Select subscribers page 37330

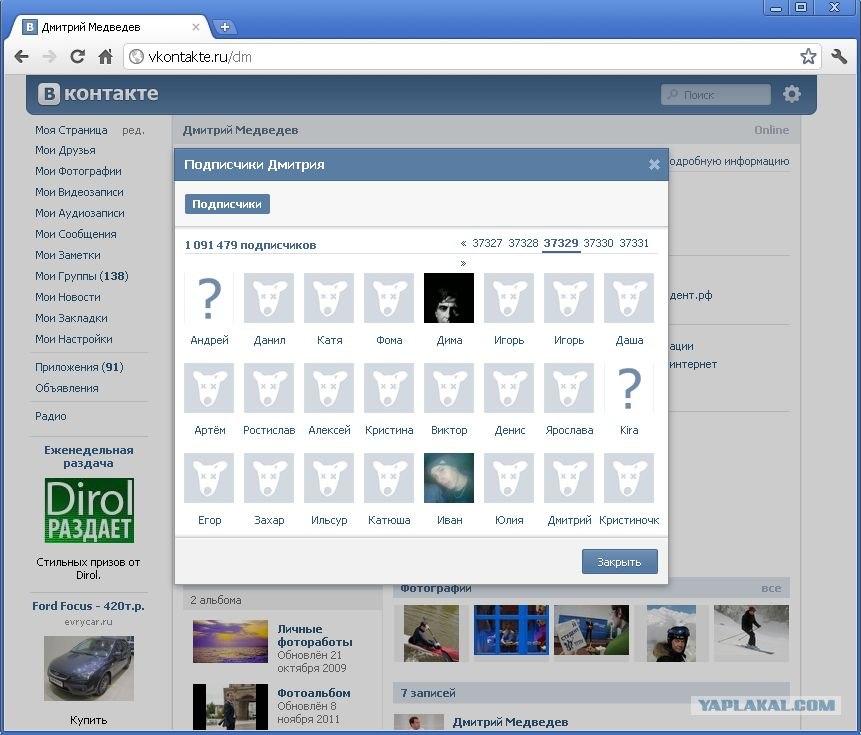coord(598,243)
